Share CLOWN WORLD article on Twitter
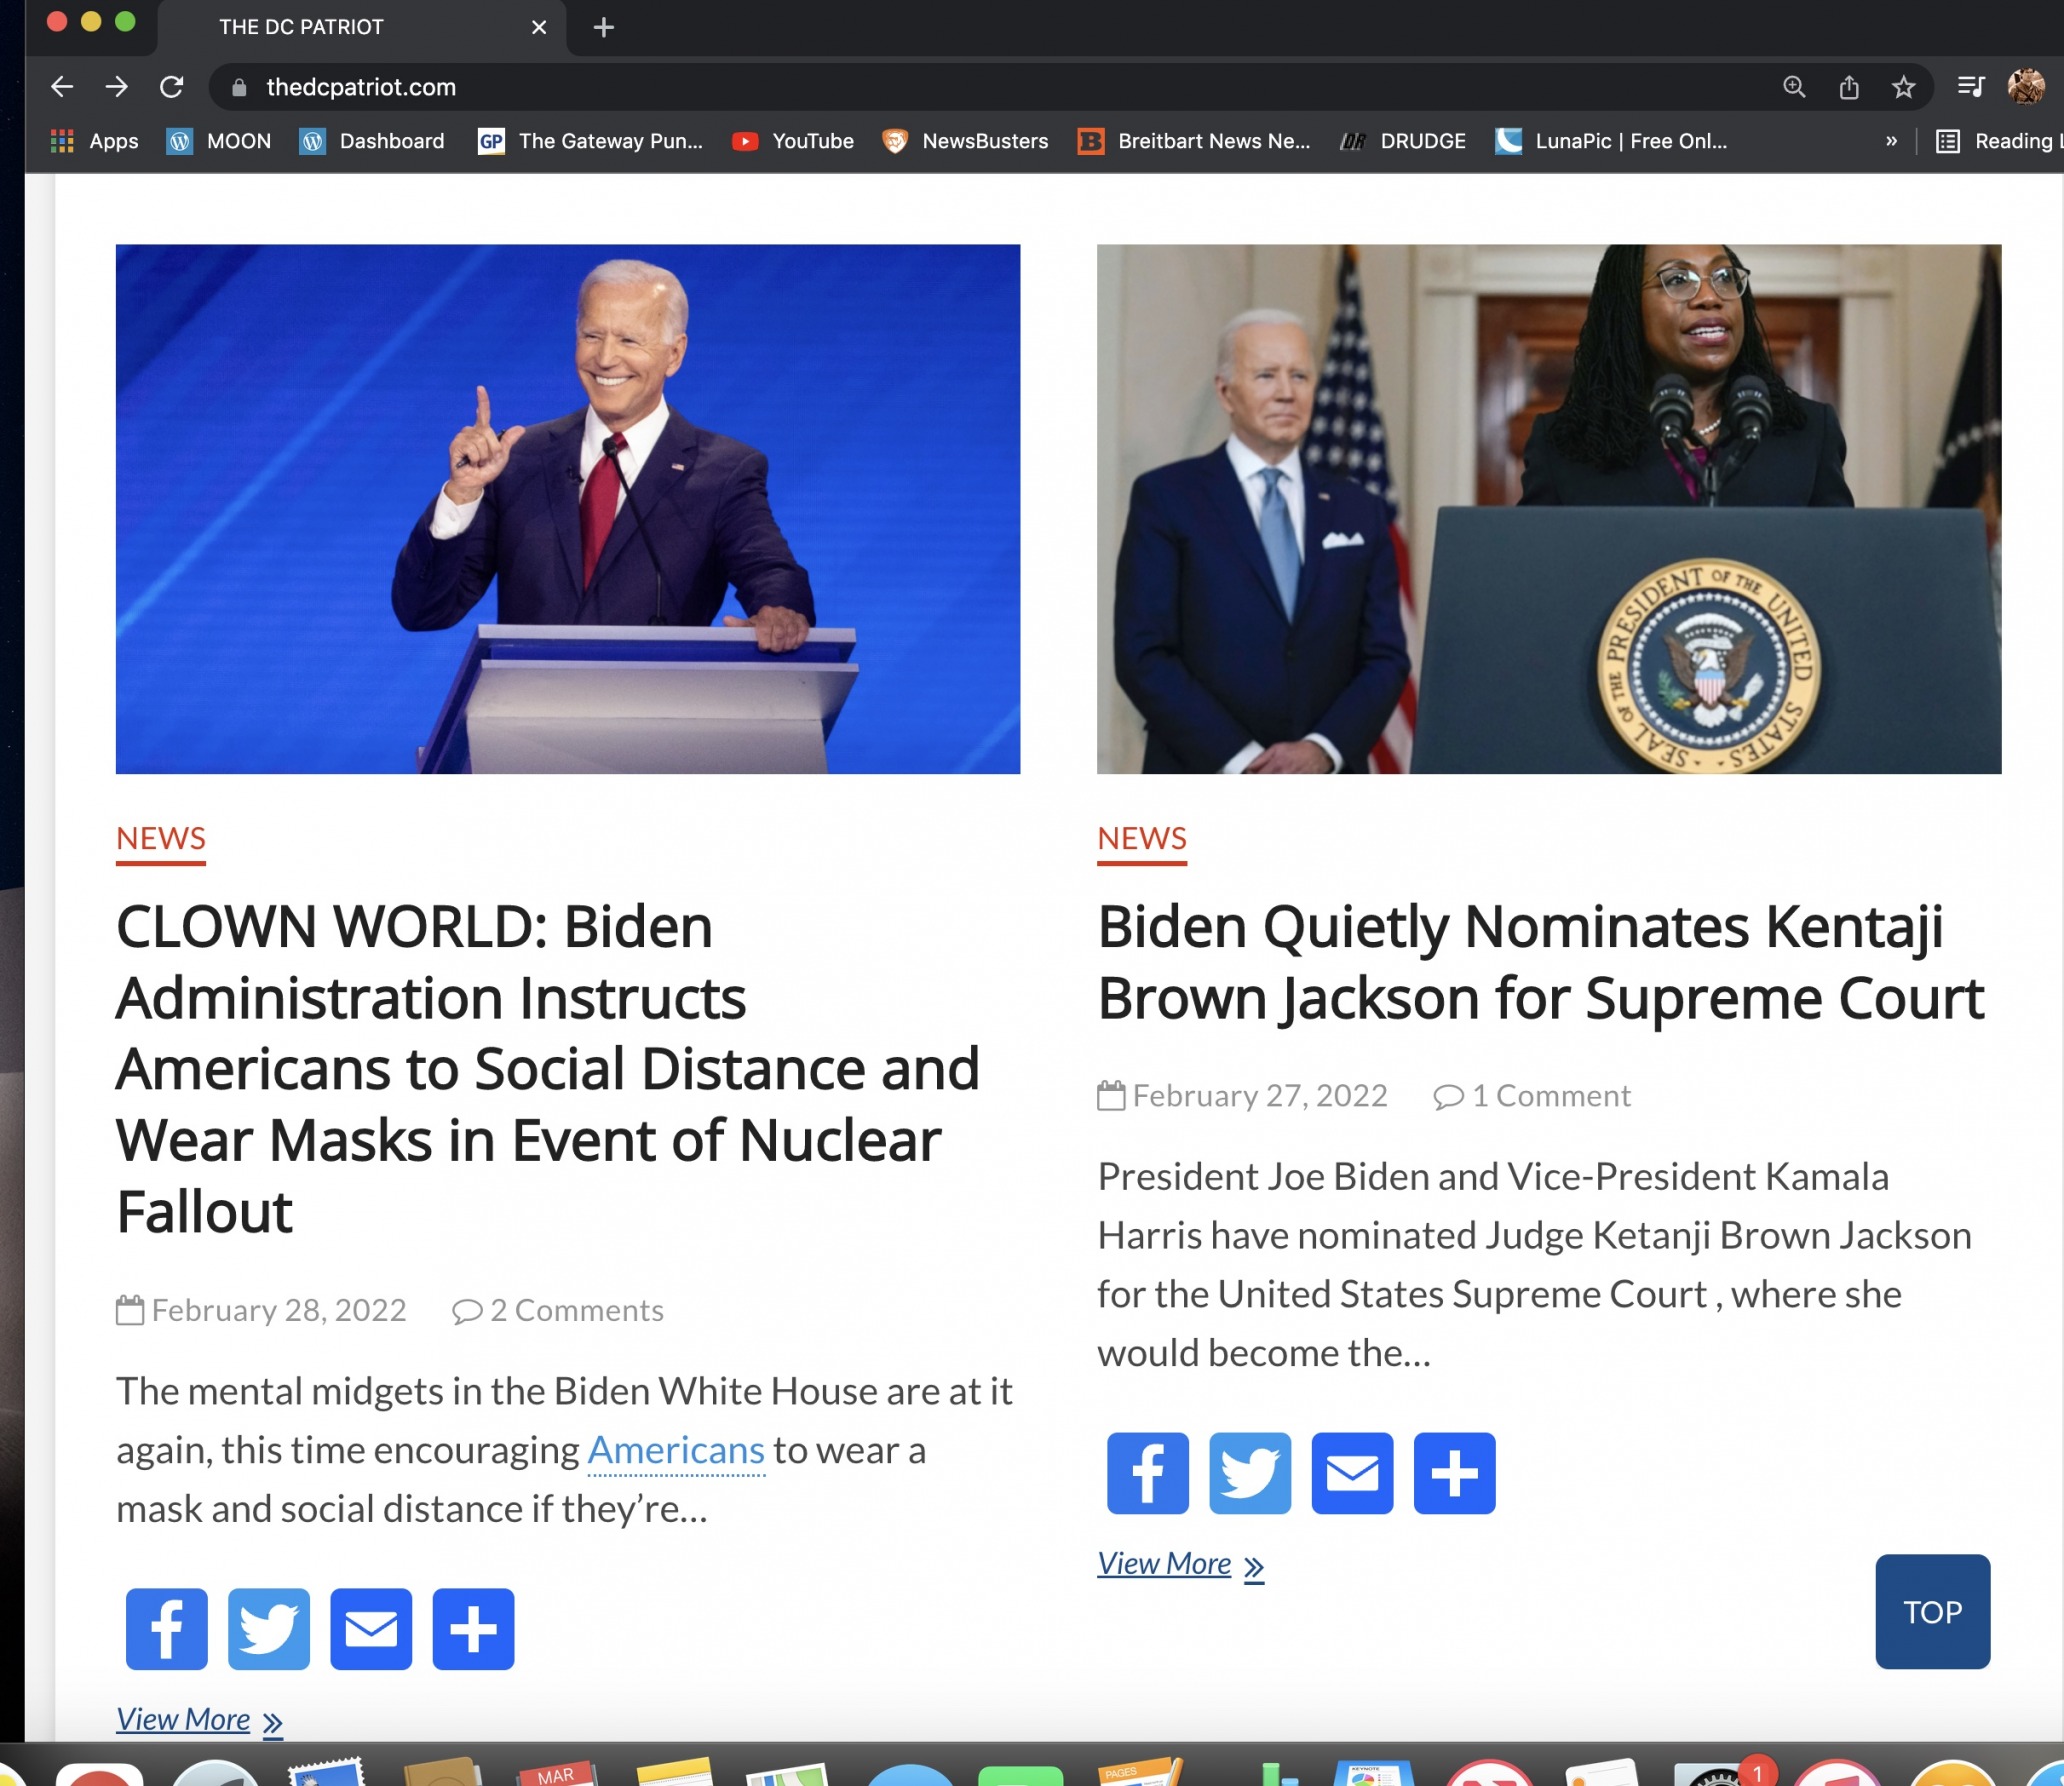Screen dimensions: 2064x1786 (269, 1629)
